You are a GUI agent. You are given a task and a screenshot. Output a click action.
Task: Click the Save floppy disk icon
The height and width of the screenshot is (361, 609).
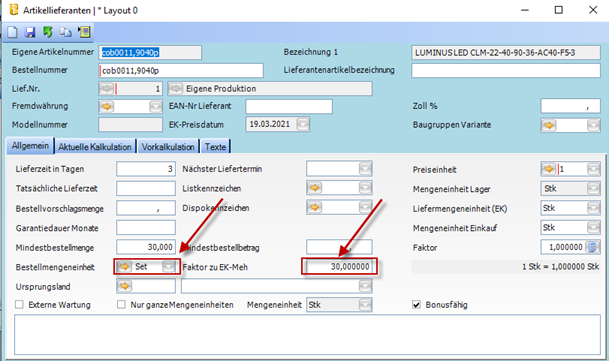30,32
